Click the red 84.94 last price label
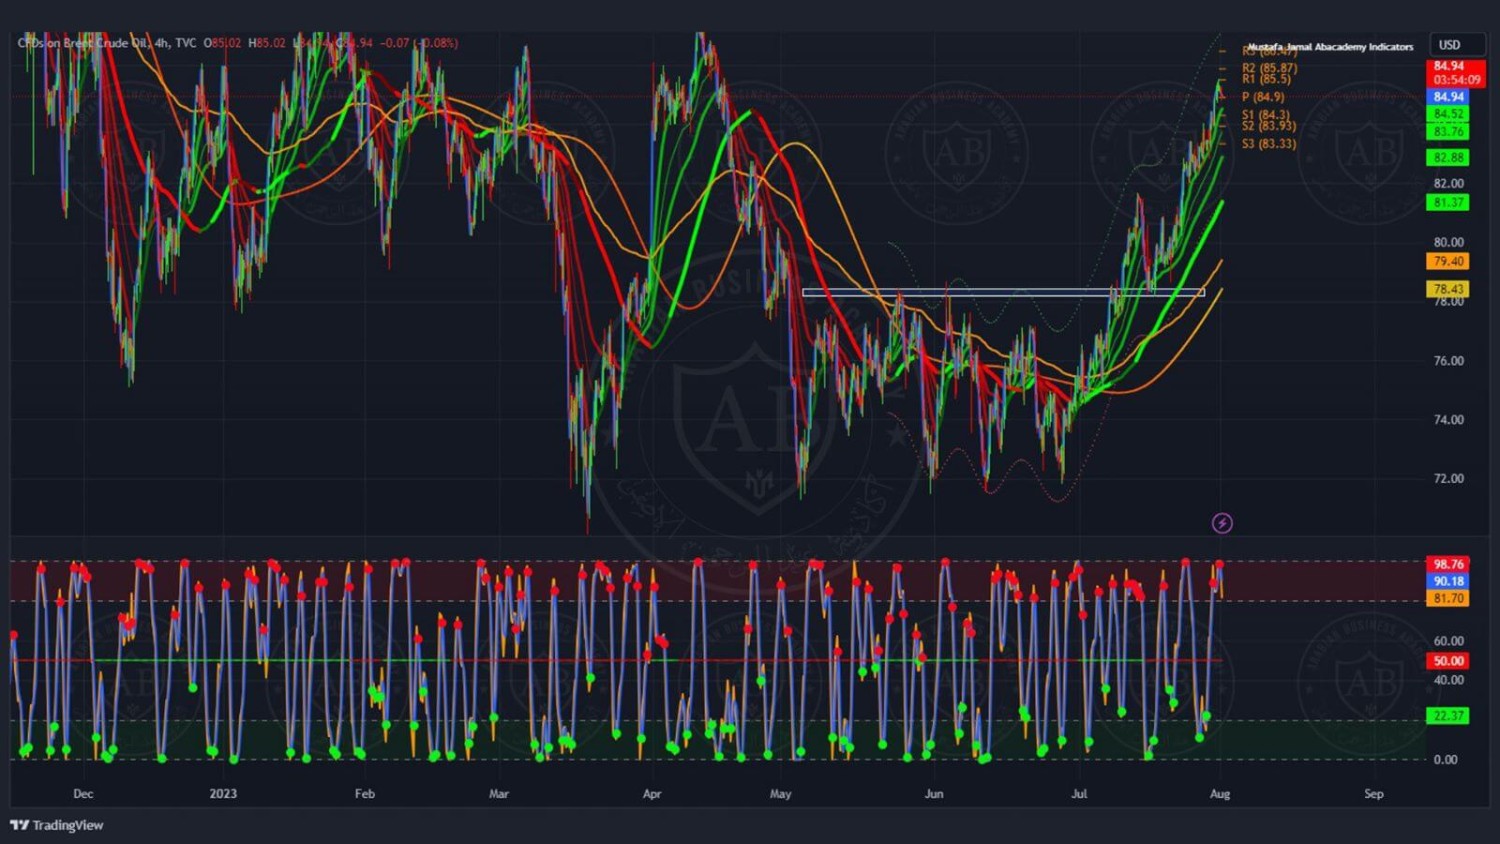This screenshot has width=1500, height=844. pyautogui.click(x=1449, y=67)
